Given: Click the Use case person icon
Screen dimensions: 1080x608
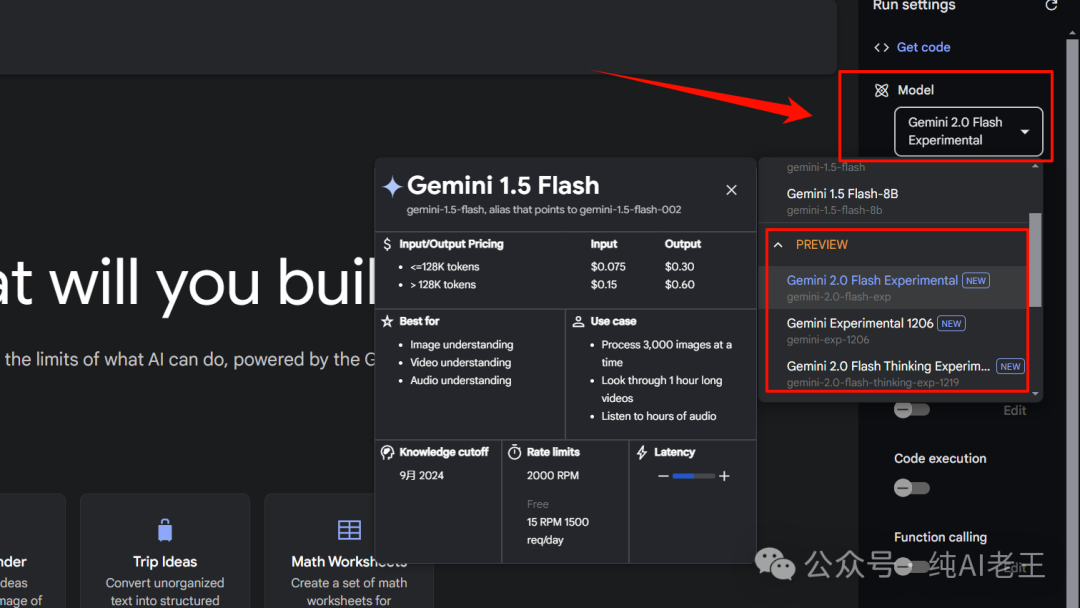Looking at the screenshot, I should tap(579, 322).
